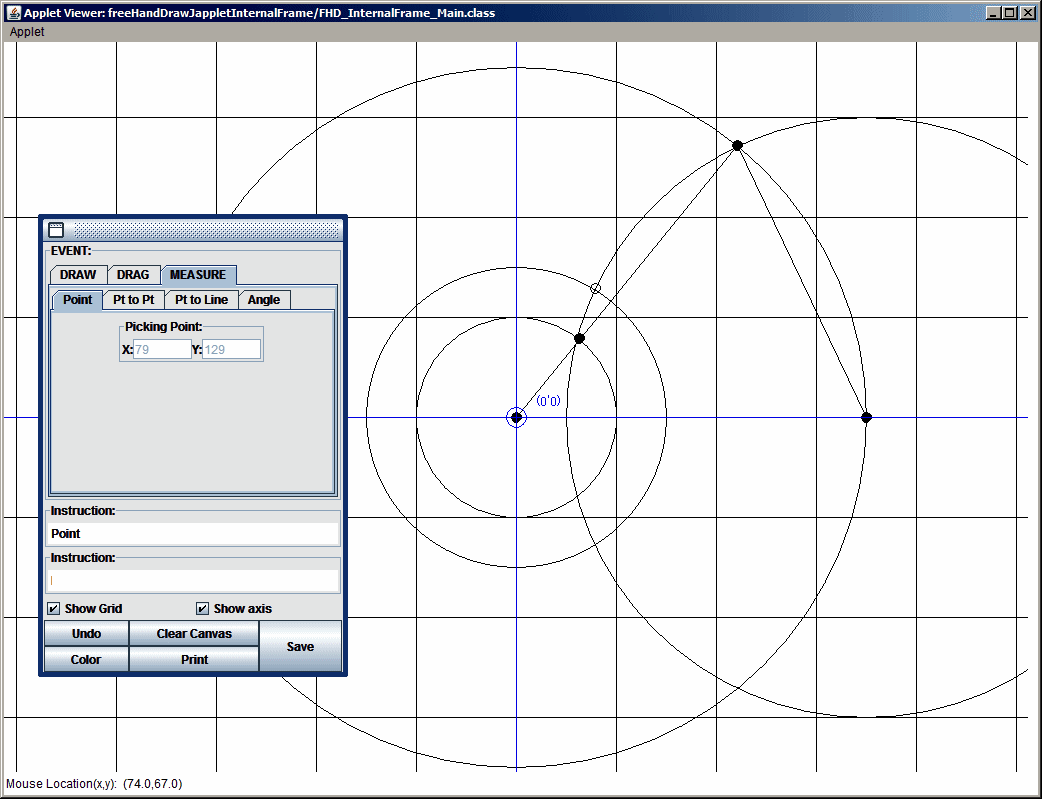Click the Java applet title bar icon

(x=13, y=13)
